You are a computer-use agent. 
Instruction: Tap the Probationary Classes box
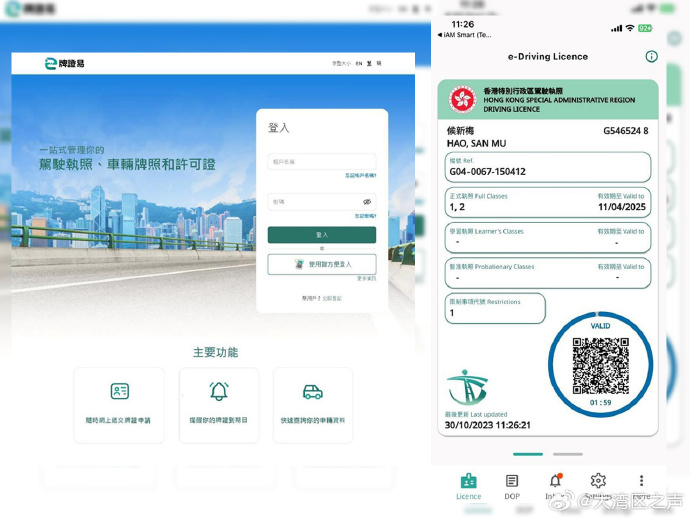(x=548, y=273)
